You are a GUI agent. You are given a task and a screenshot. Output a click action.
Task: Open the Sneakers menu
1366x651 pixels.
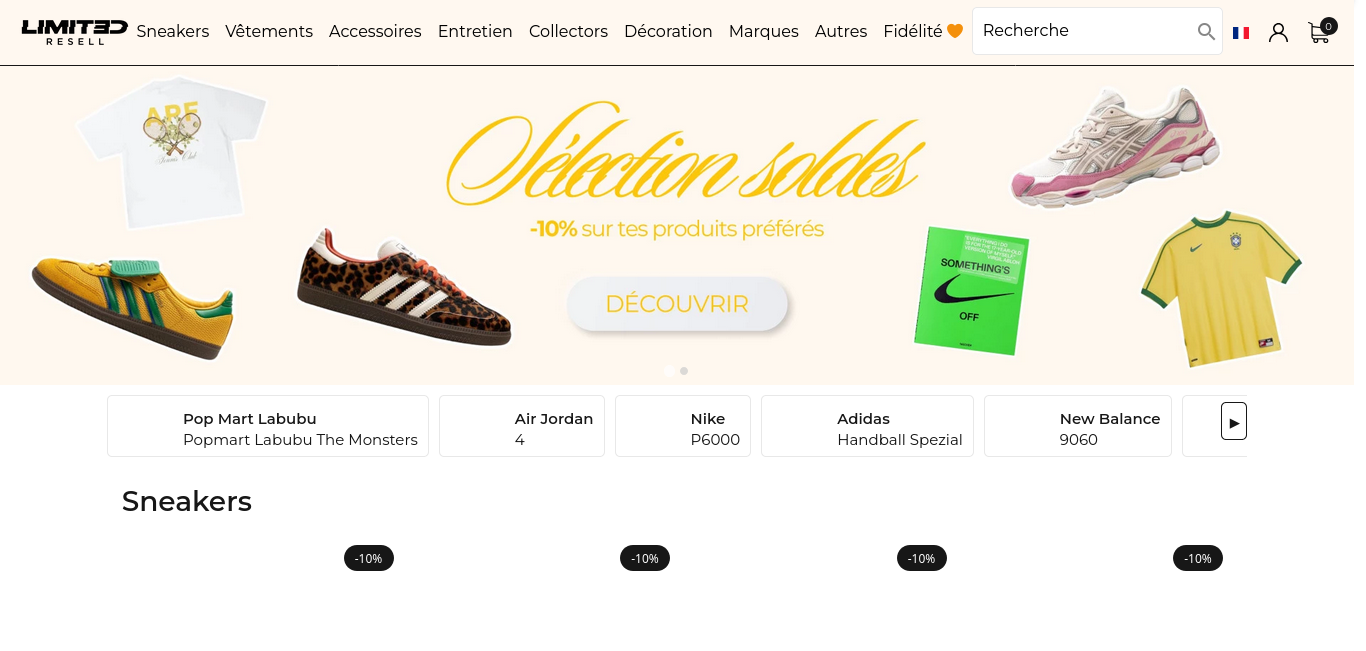[173, 31]
